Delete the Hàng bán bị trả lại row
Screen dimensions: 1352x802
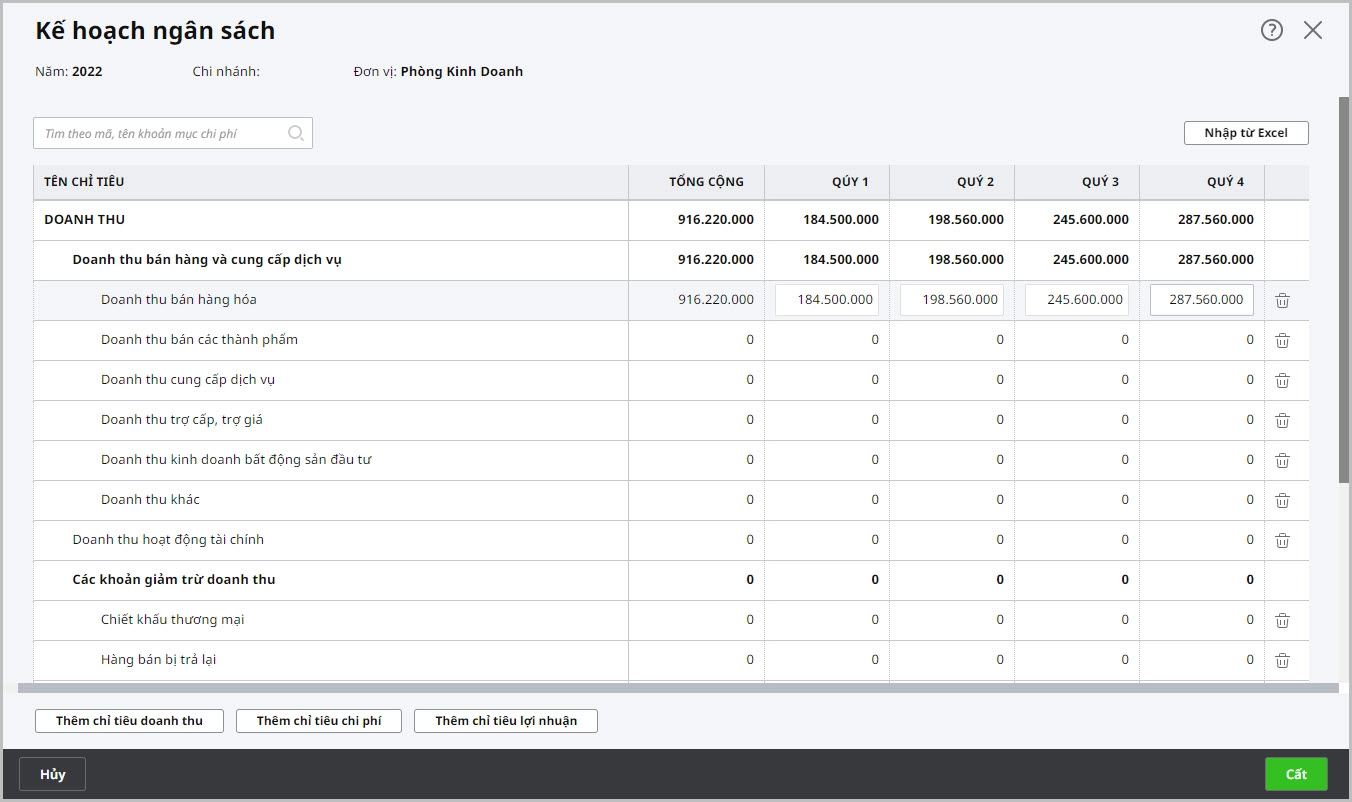tap(1282, 660)
